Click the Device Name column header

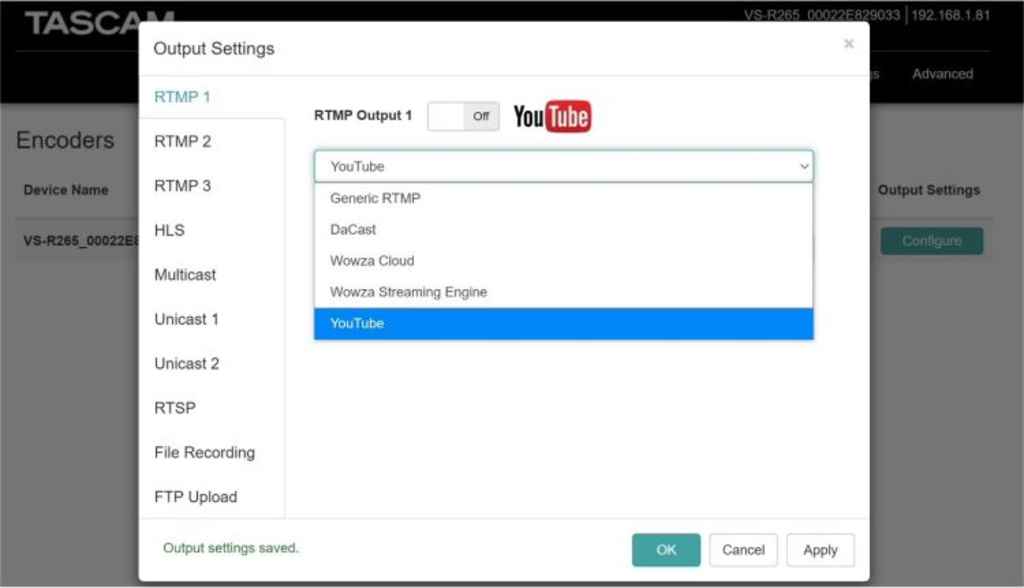point(66,190)
